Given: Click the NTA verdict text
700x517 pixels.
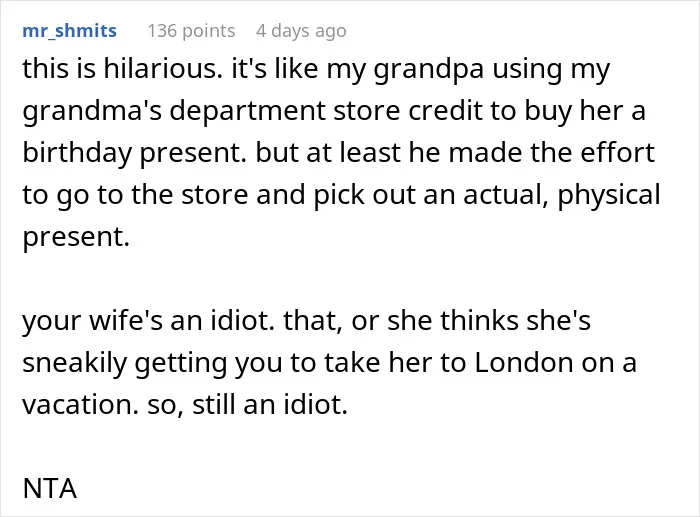Looking at the screenshot, I should (50, 489).
